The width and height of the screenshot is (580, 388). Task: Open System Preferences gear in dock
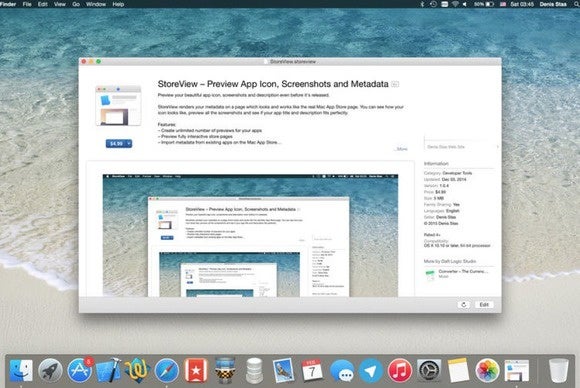pos(429,370)
